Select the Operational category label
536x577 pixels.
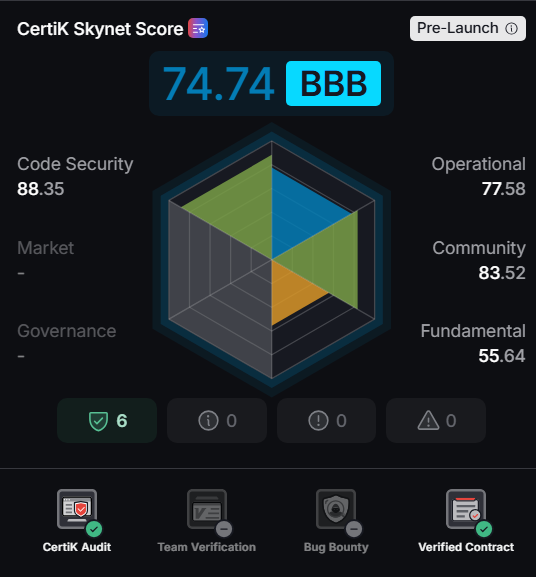479,164
